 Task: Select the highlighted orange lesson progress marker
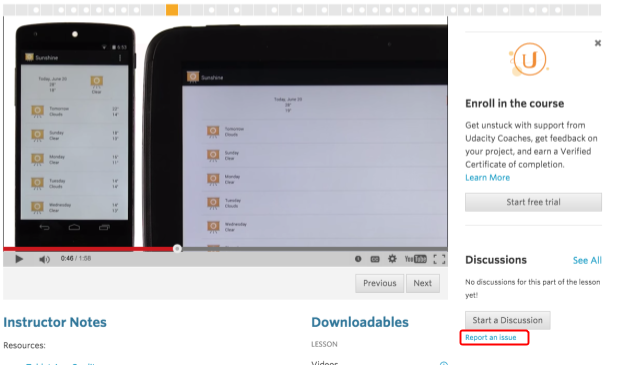coord(172,10)
